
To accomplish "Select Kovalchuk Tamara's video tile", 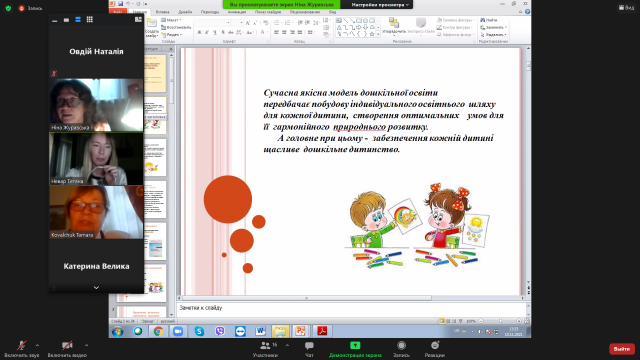I will pos(96,212).
